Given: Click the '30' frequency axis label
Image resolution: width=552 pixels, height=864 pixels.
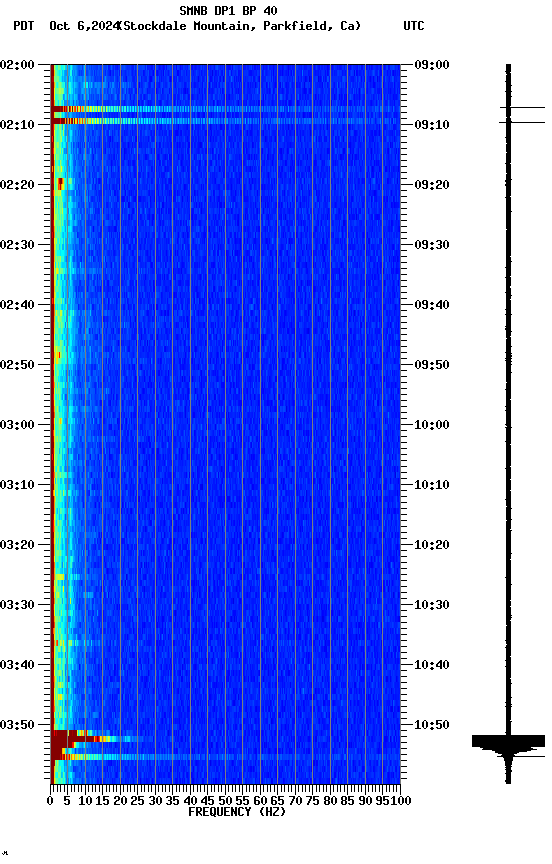Looking at the screenshot, I should 155,801.
